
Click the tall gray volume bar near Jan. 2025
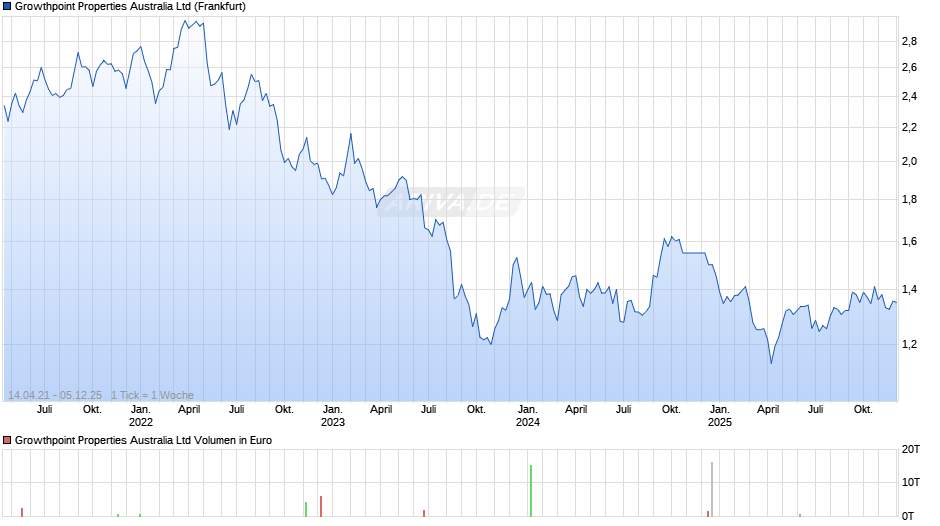pos(712,489)
